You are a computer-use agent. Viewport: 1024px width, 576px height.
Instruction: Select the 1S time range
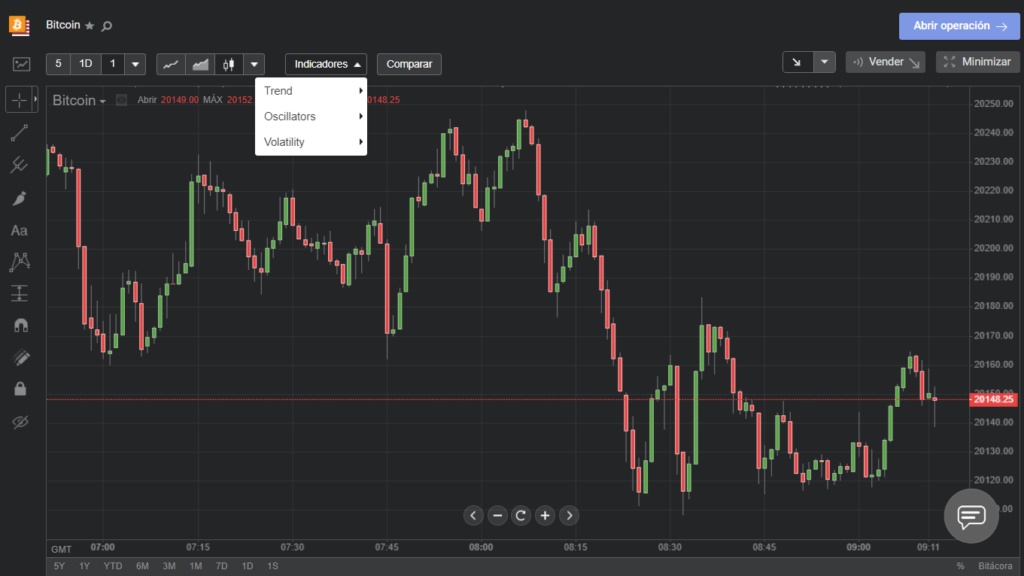click(272, 566)
